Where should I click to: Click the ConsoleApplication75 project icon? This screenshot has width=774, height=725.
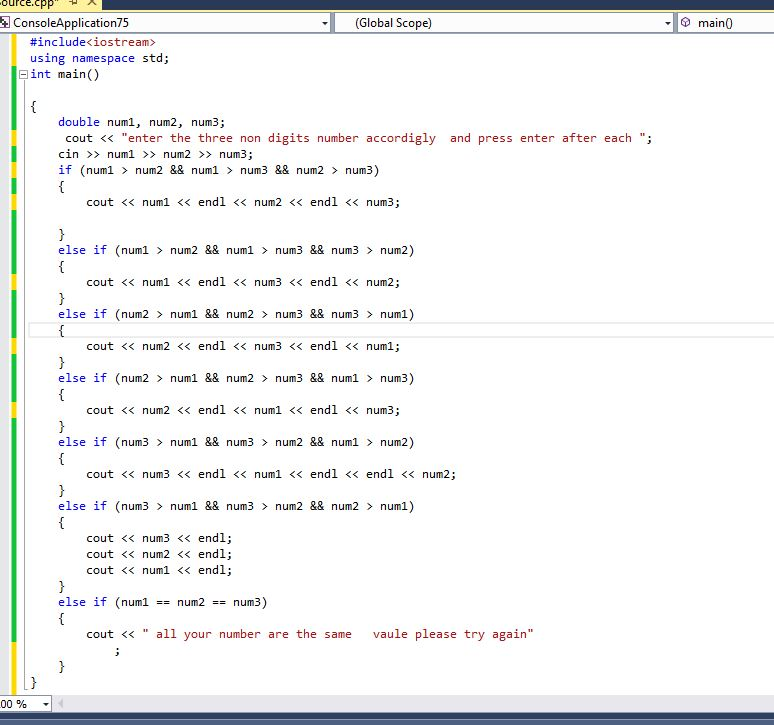[5, 23]
